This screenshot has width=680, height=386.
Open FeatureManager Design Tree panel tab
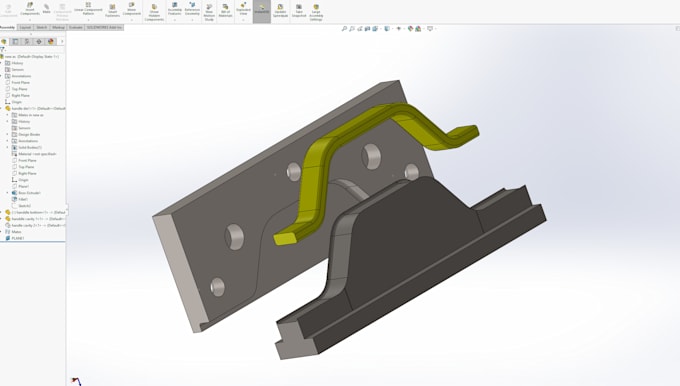pyautogui.click(x=4, y=42)
